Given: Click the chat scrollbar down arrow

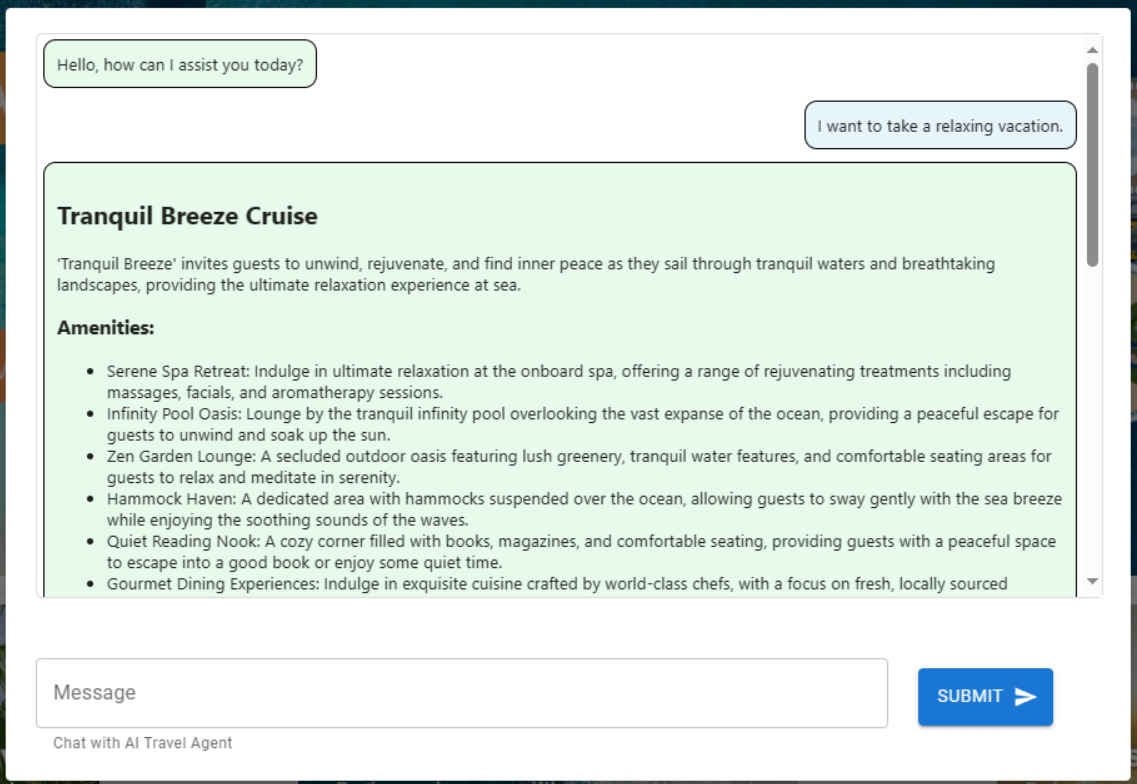Looking at the screenshot, I should coord(1092,581).
